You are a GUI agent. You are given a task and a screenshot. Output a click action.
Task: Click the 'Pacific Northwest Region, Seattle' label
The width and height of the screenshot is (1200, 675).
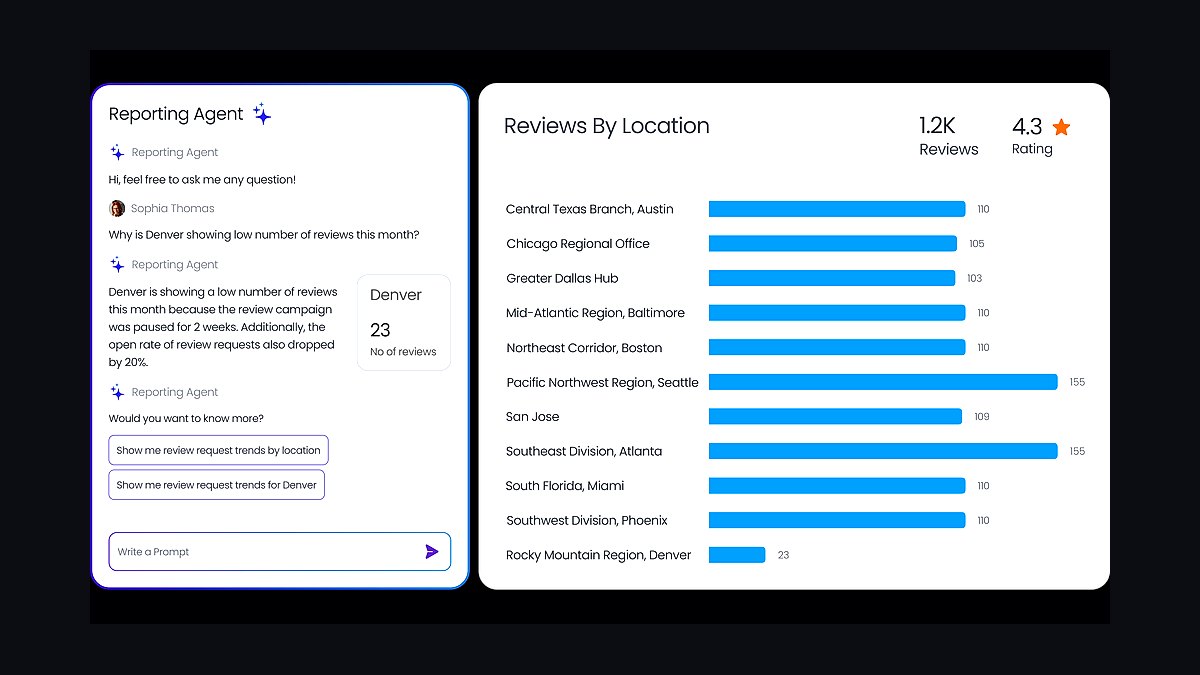point(602,382)
